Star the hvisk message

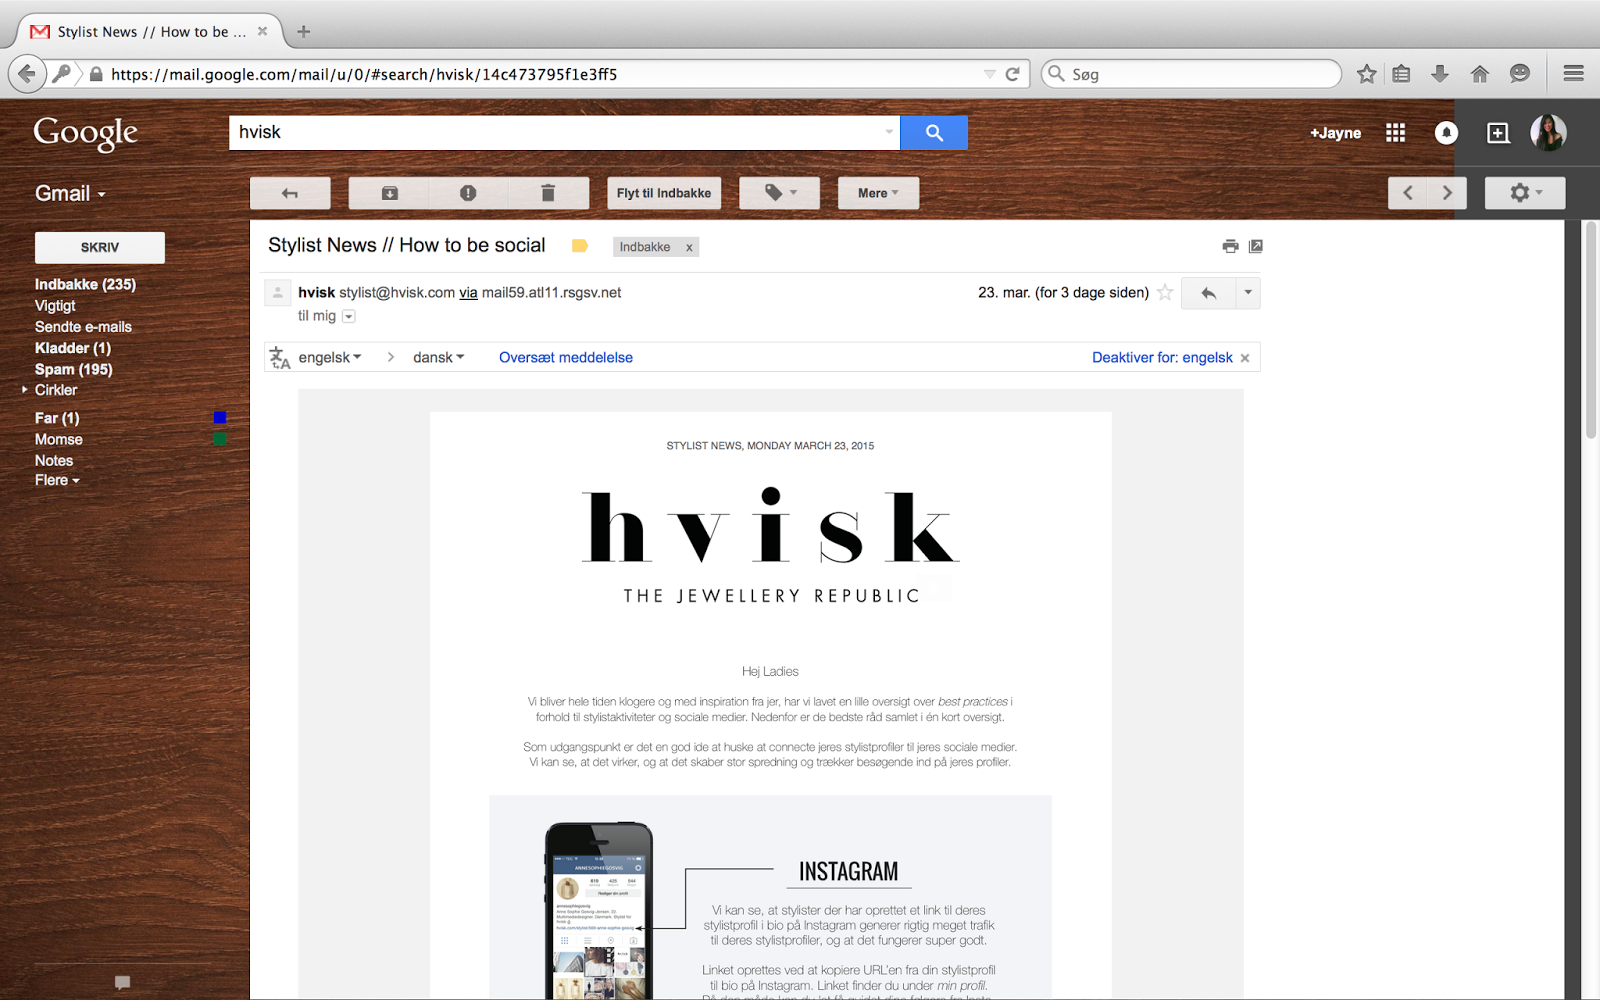[1165, 292]
